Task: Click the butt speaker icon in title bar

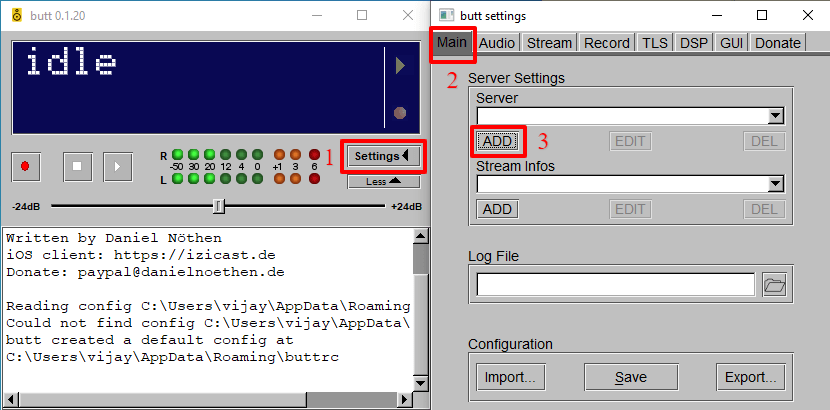Action: tap(17, 15)
